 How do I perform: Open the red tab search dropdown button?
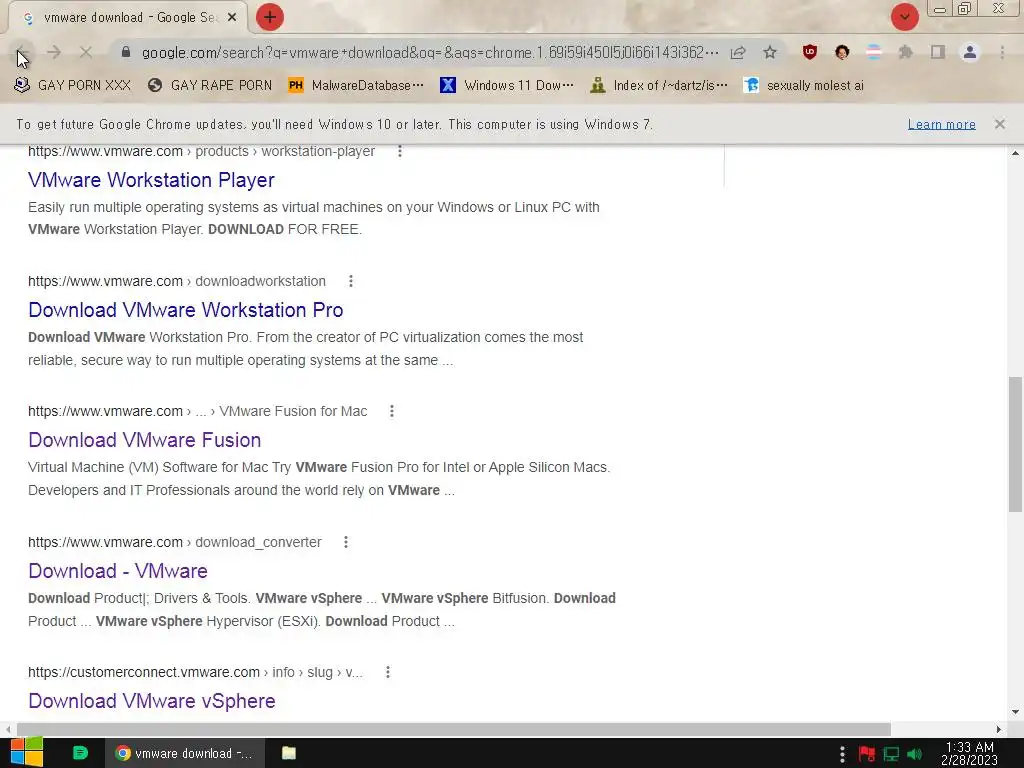(904, 17)
